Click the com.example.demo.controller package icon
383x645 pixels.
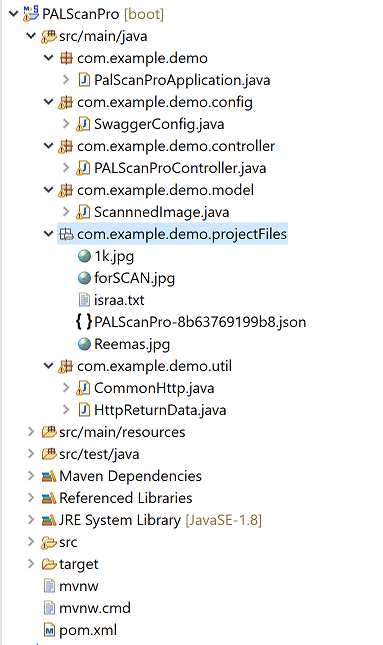click(65, 146)
